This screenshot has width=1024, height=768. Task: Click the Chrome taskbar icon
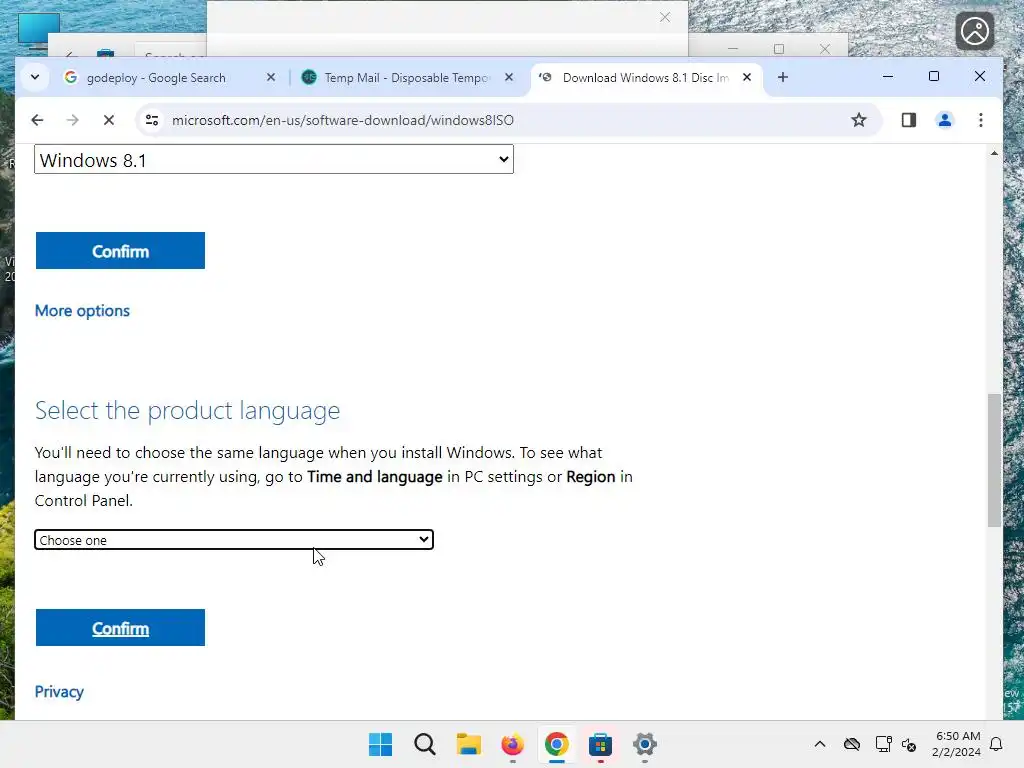click(x=556, y=744)
